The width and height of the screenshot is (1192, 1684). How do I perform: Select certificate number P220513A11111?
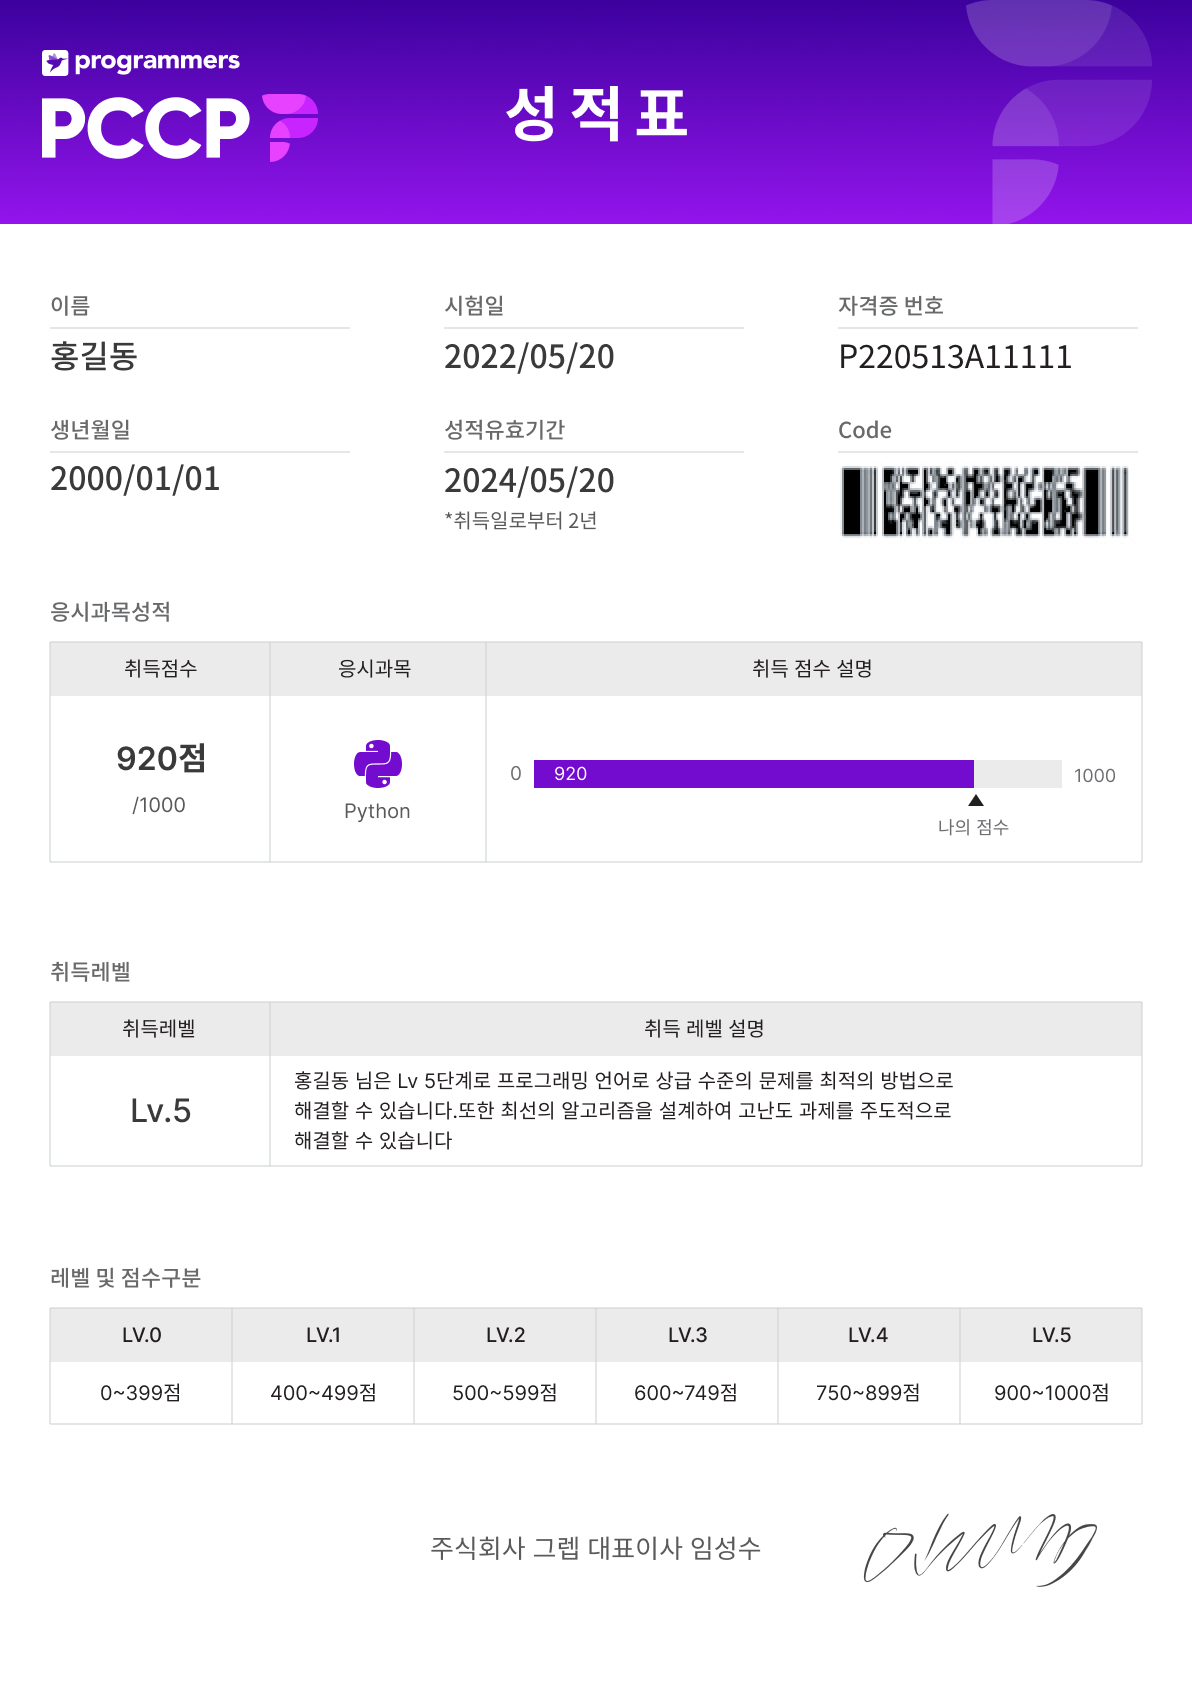point(955,357)
